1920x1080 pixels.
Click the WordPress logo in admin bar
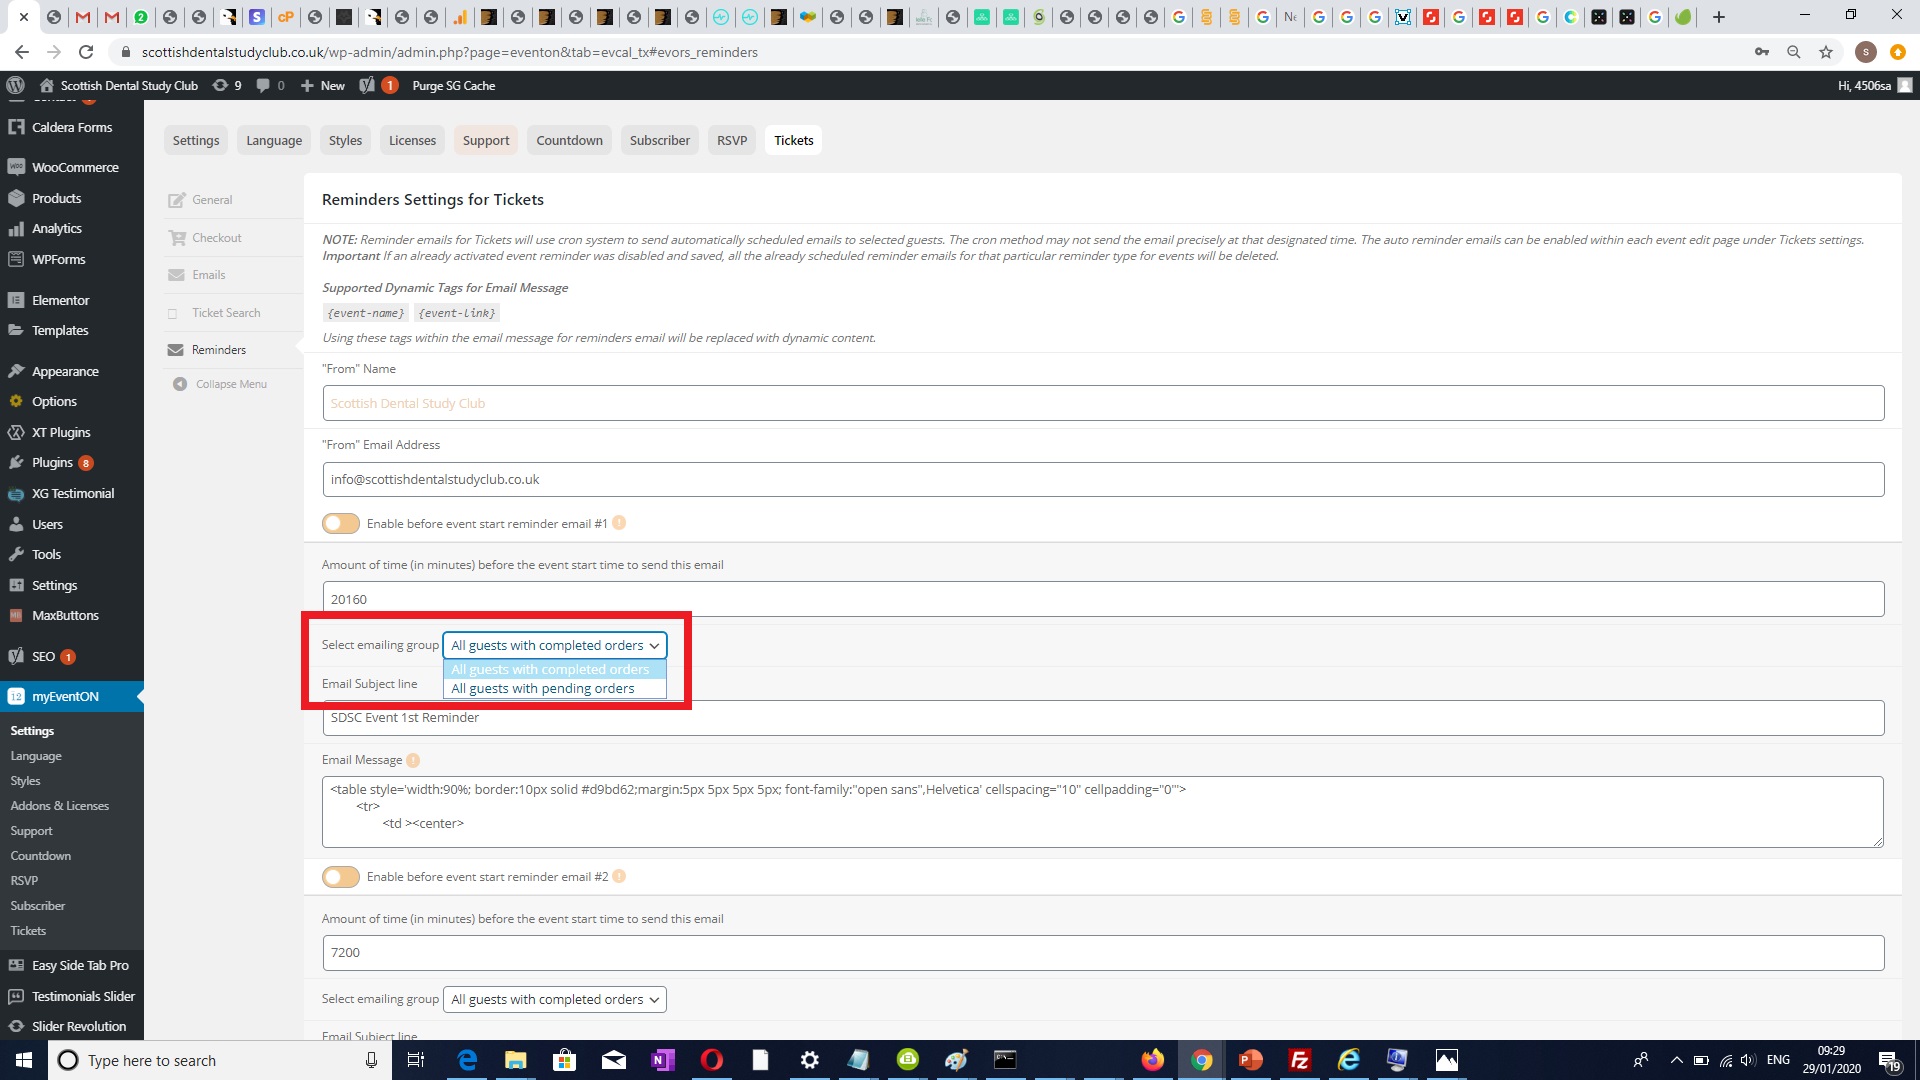[x=15, y=85]
